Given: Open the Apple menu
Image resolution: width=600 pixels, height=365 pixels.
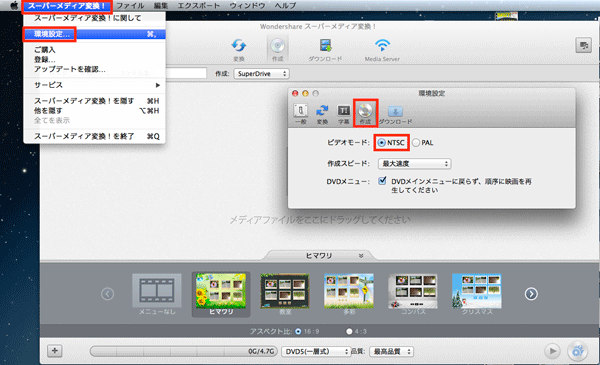Looking at the screenshot, I should click(14, 5).
